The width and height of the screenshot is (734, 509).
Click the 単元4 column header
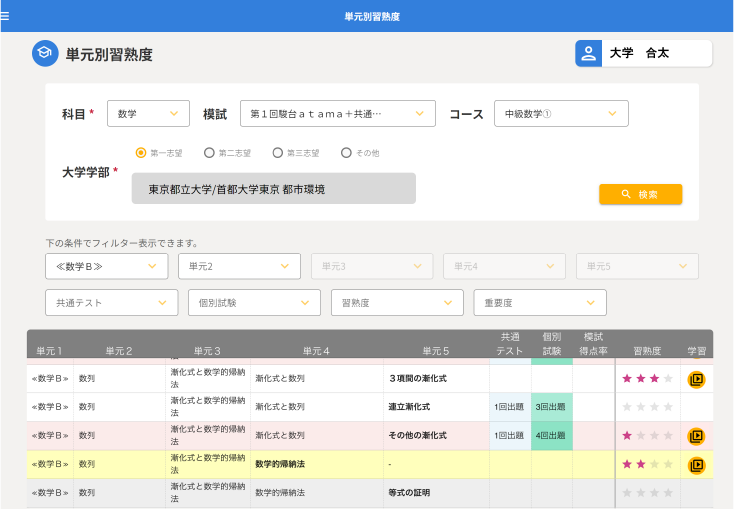[316, 351]
